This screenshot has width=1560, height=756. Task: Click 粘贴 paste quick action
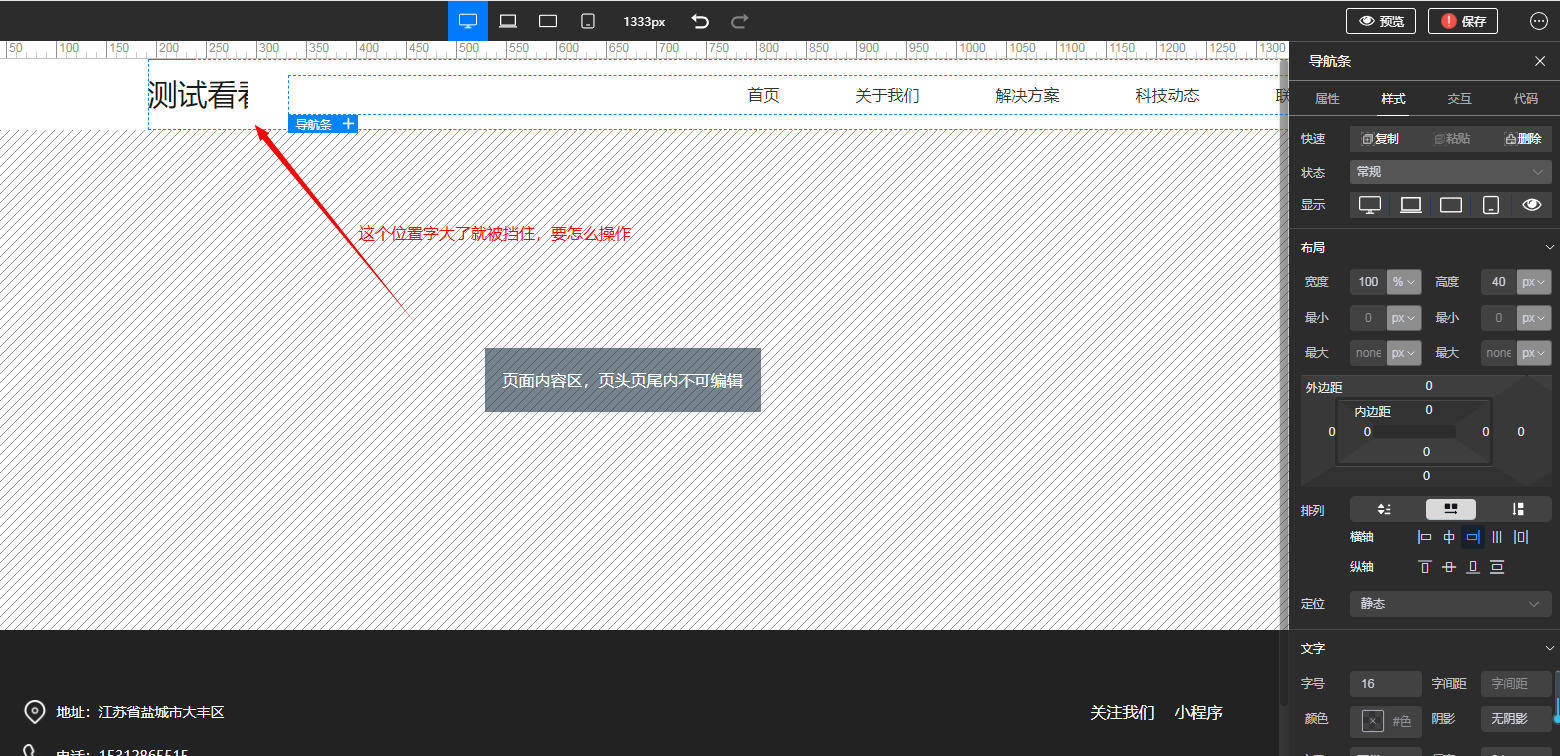pyautogui.click(x=1452, y=139)
